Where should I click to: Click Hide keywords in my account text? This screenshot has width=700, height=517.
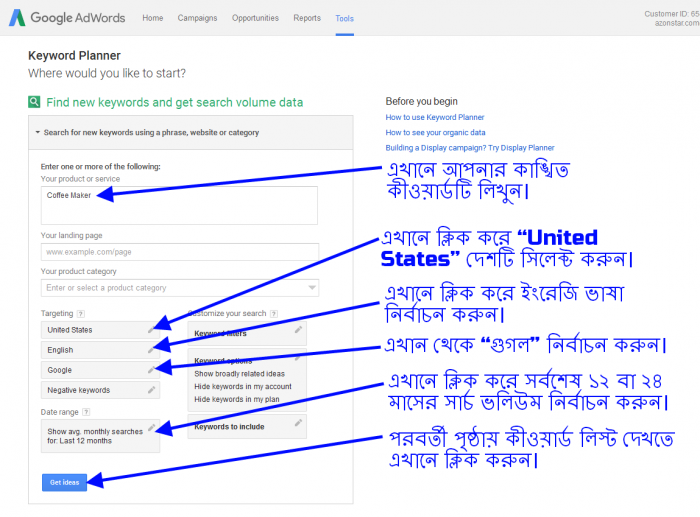243,386
